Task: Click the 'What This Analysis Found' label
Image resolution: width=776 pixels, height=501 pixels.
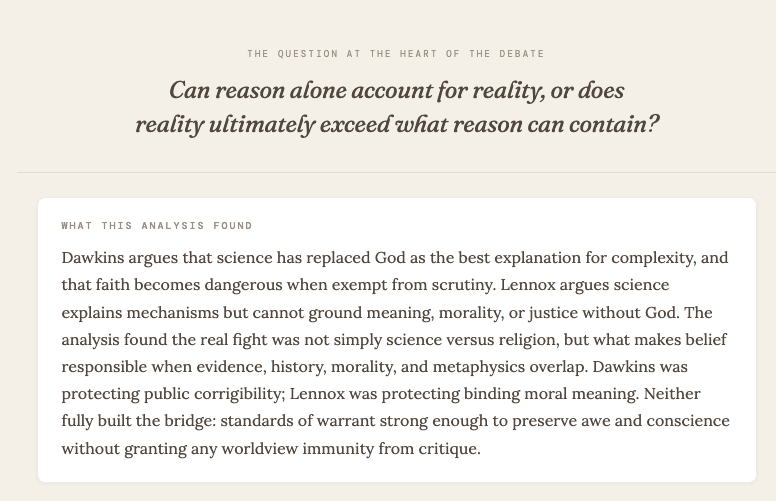Action: point(157,226)
